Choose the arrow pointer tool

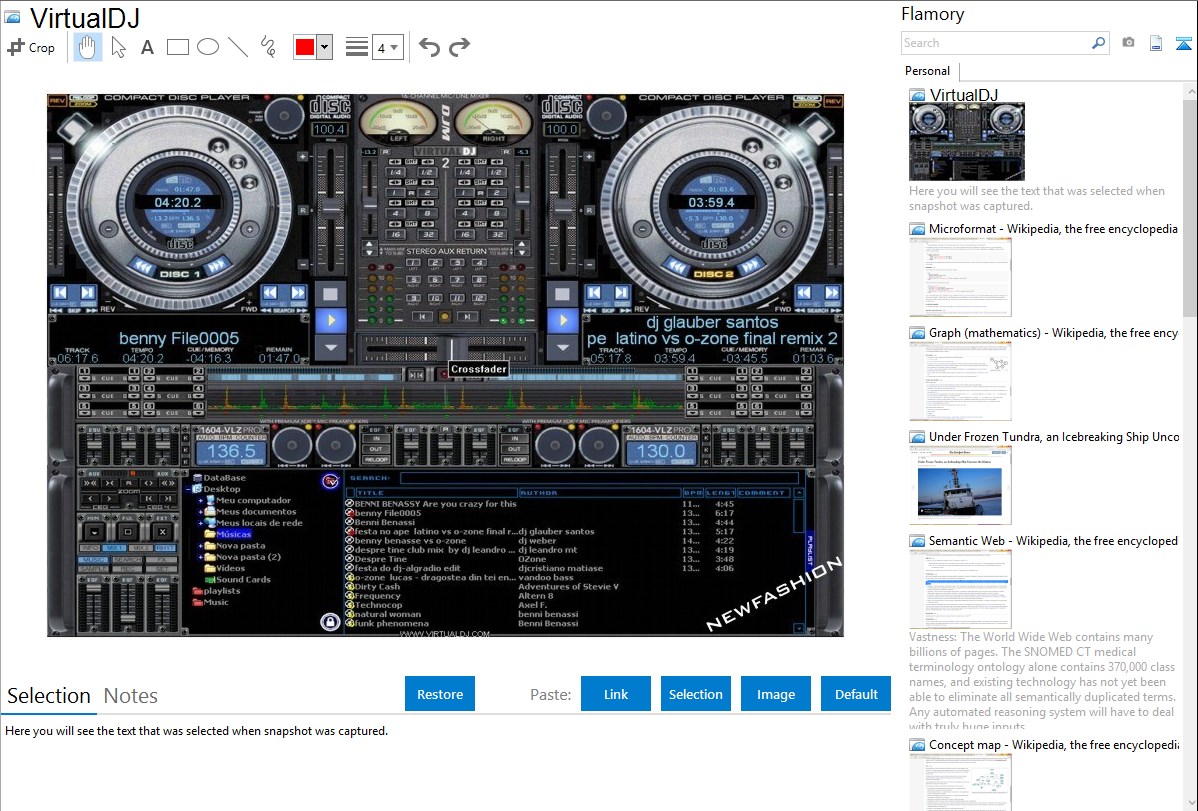coord(118,47)
